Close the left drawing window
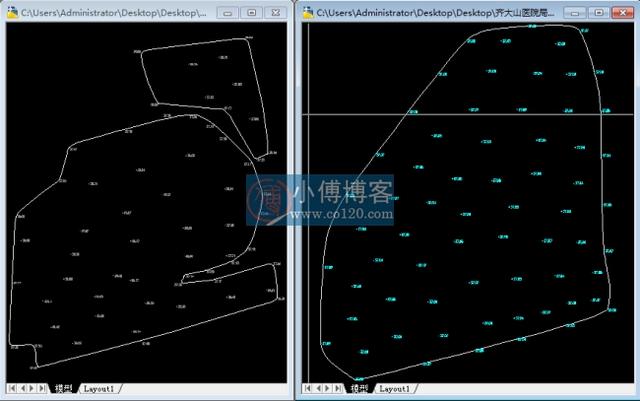The height and width of the screenshot is (401, 640). pyautogui.click(x=273, y=13)
